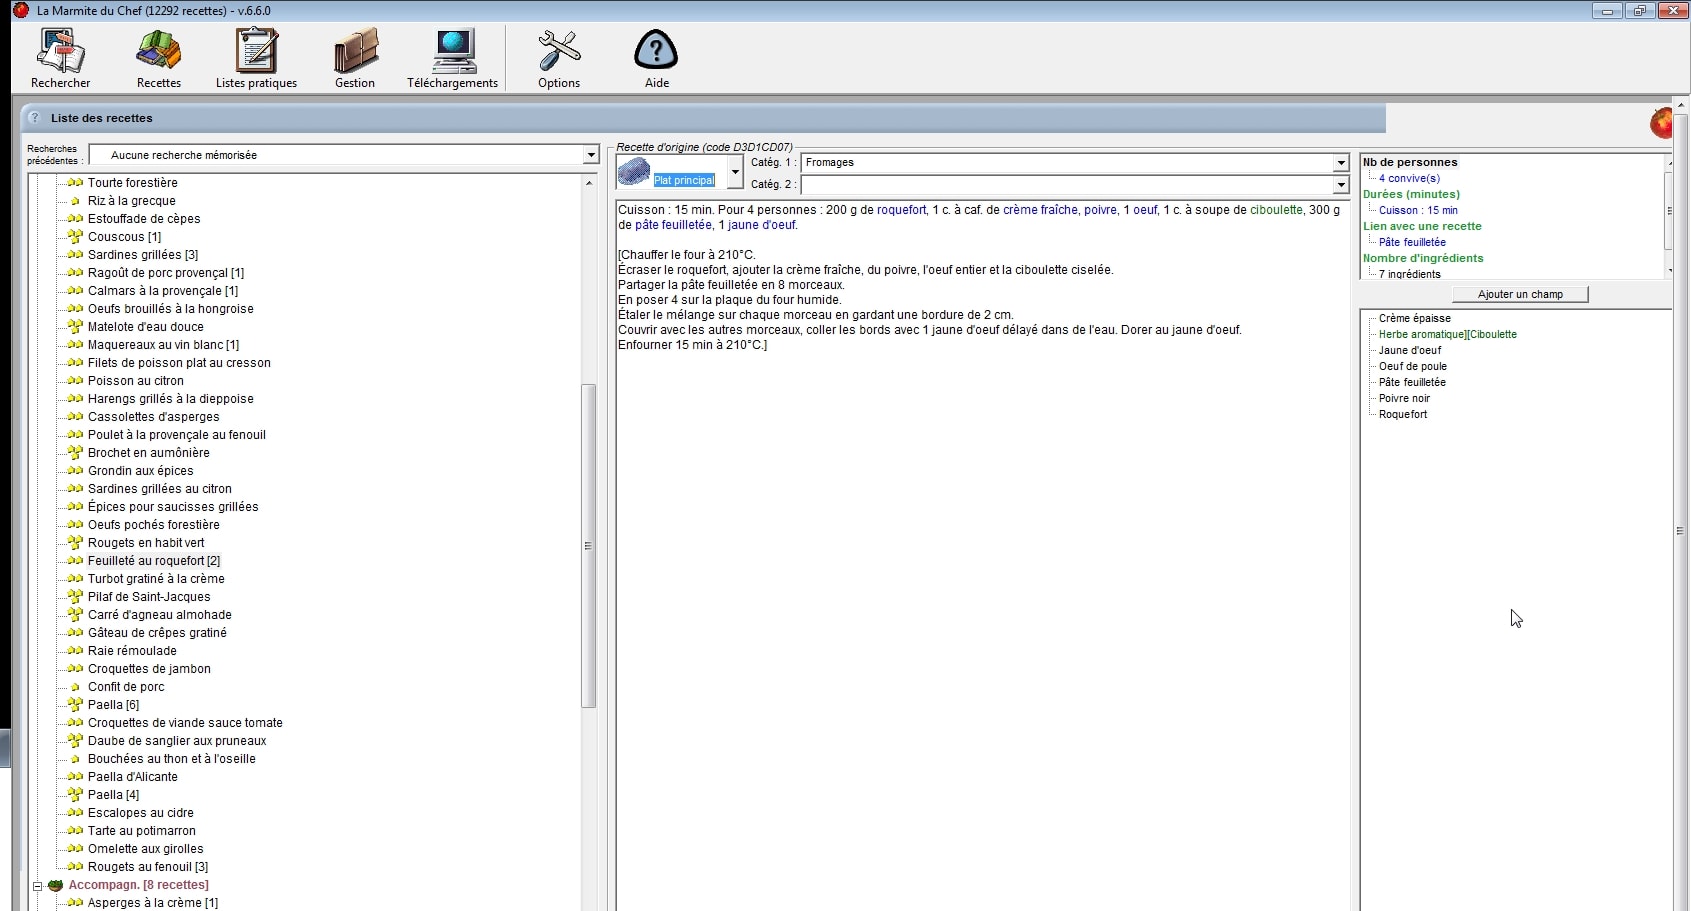The image size is (1691, 911).
Task: Select Poivre noir in ingredients list
Action: coord(1404,398)
